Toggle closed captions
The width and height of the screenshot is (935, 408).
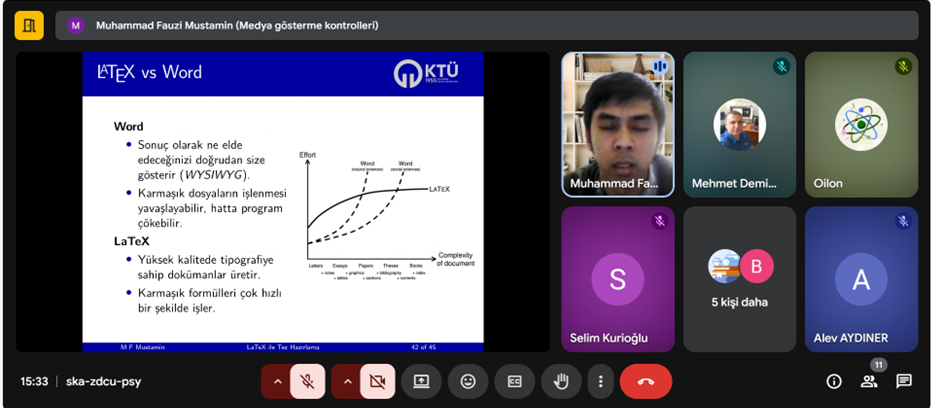515,381
